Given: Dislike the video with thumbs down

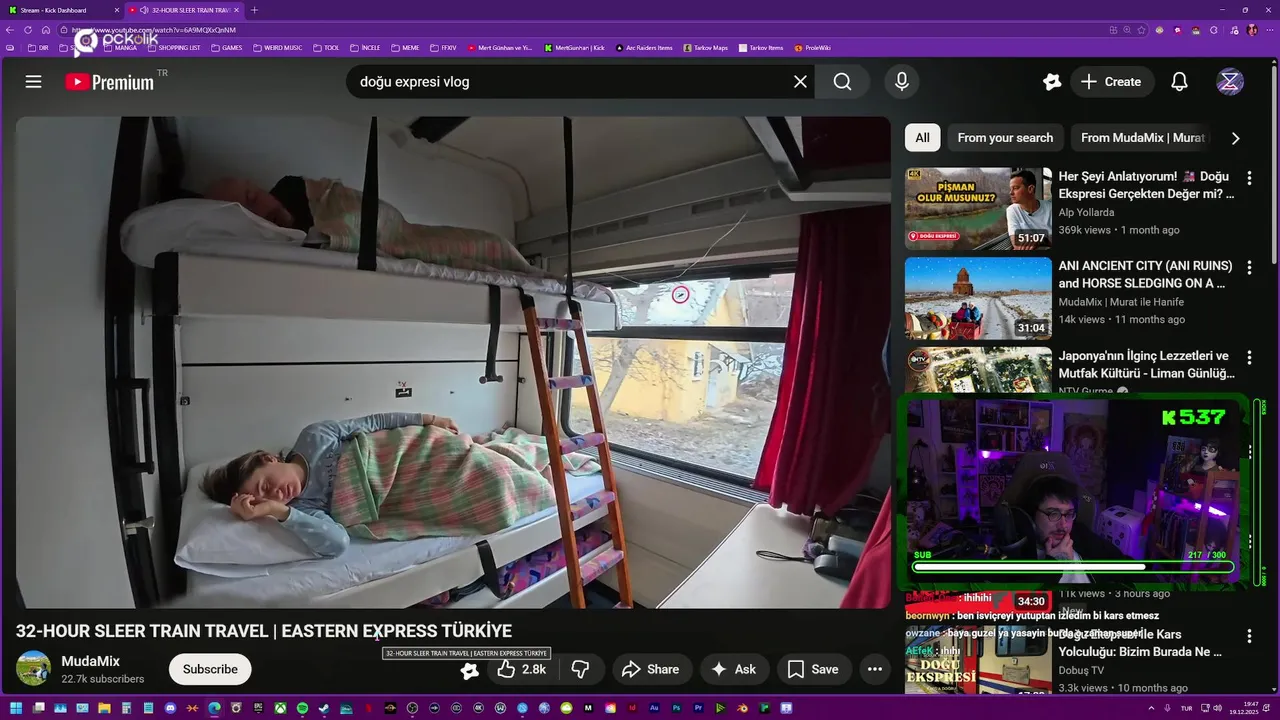Looking at the screenshot, I should point(580,669).
